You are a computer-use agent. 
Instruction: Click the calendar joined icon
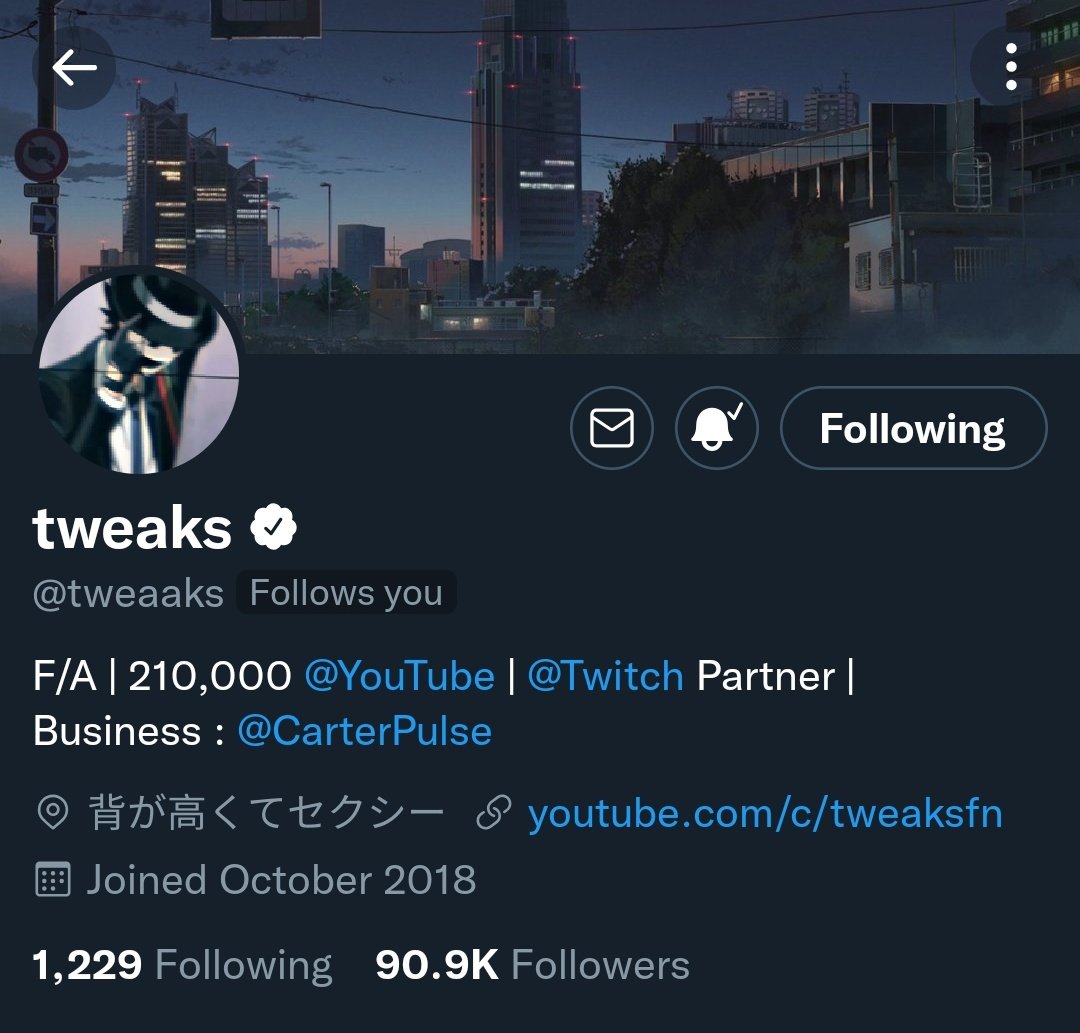pyautogui.click(x=52, y=879)
